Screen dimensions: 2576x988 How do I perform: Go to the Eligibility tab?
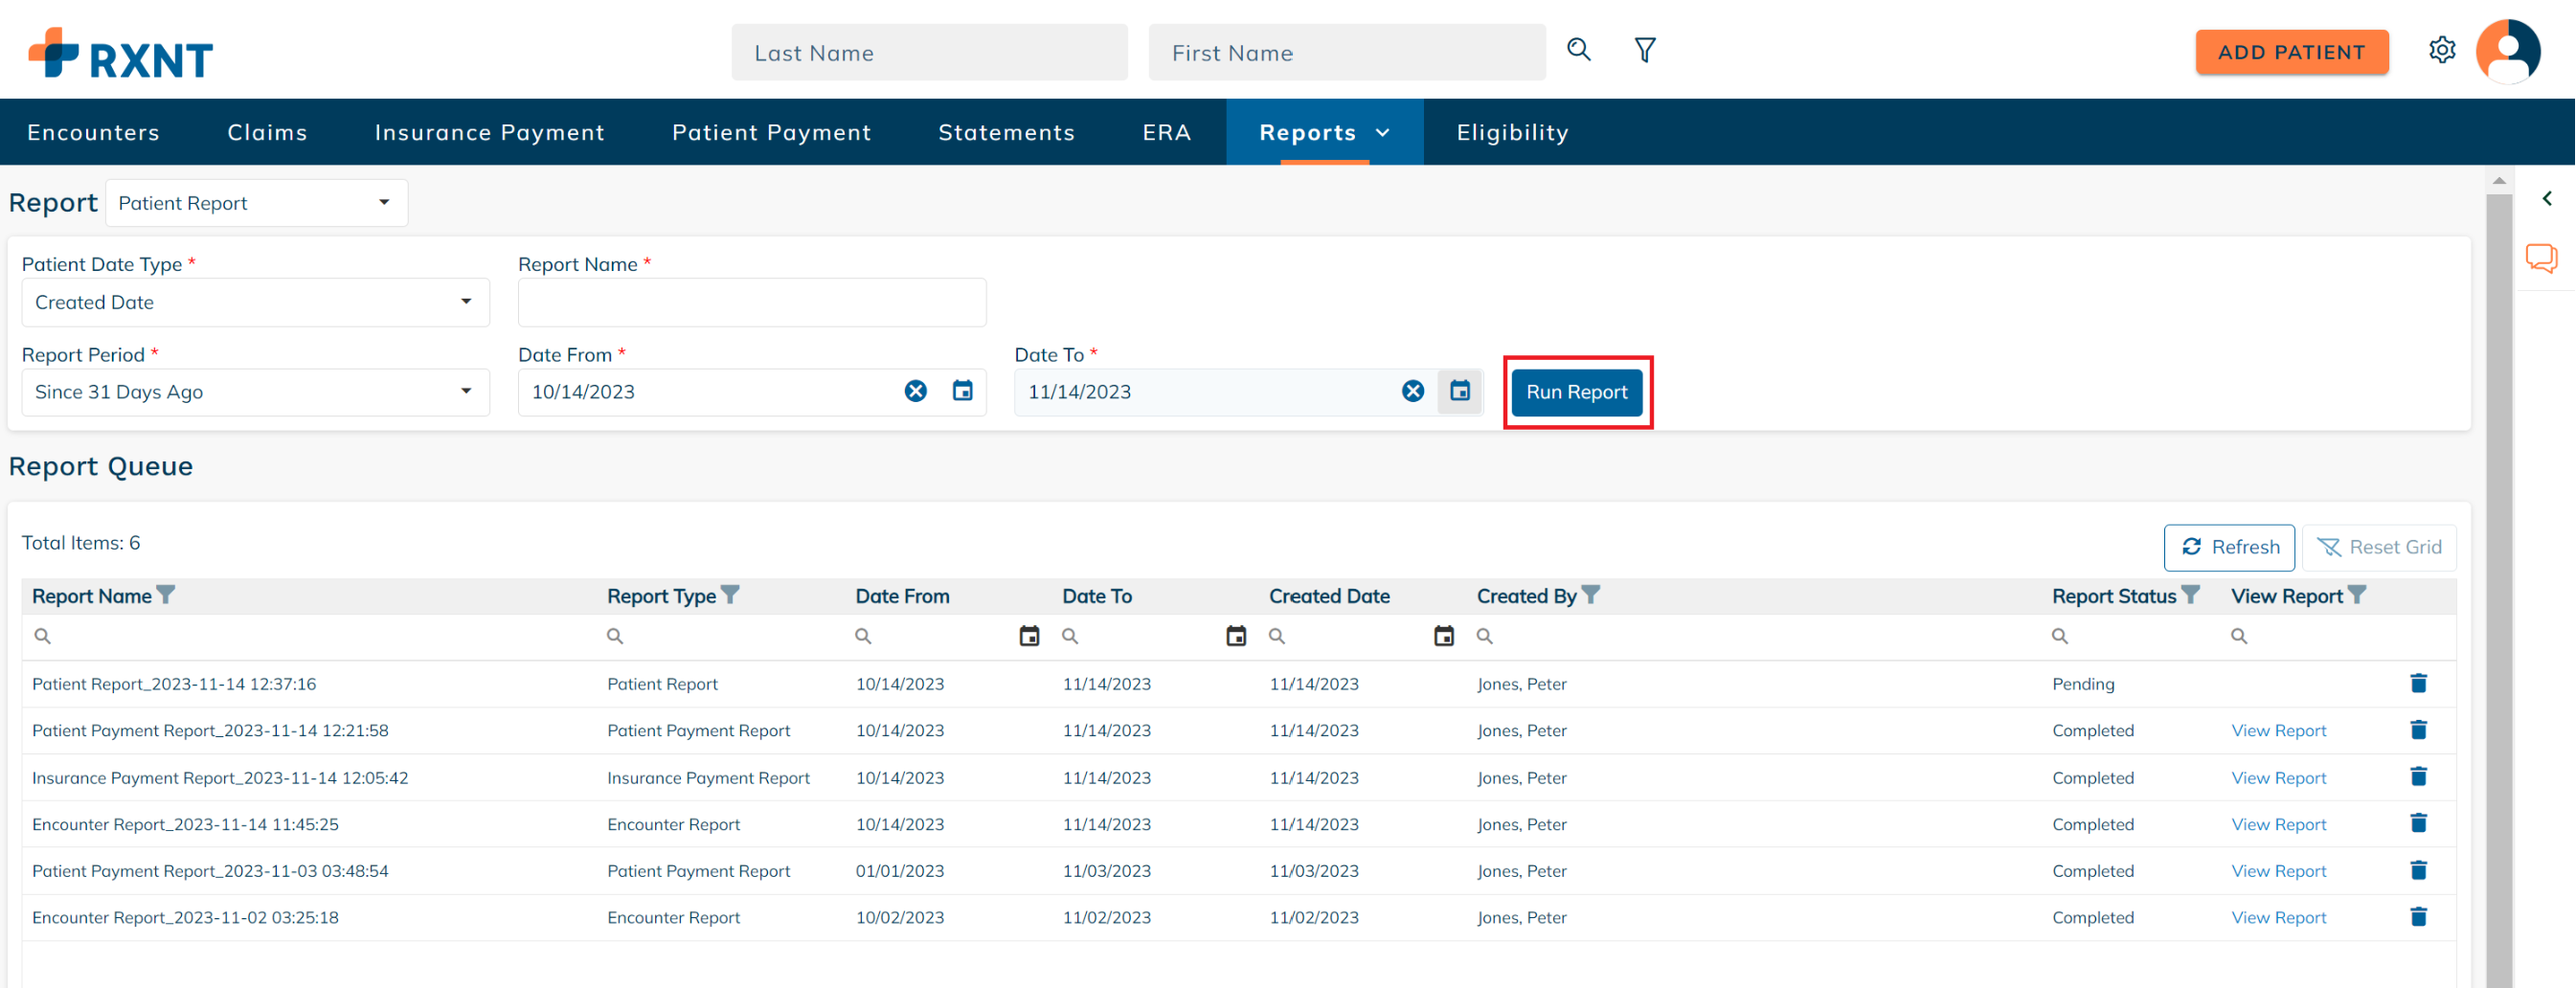(x=1511, y=132)
